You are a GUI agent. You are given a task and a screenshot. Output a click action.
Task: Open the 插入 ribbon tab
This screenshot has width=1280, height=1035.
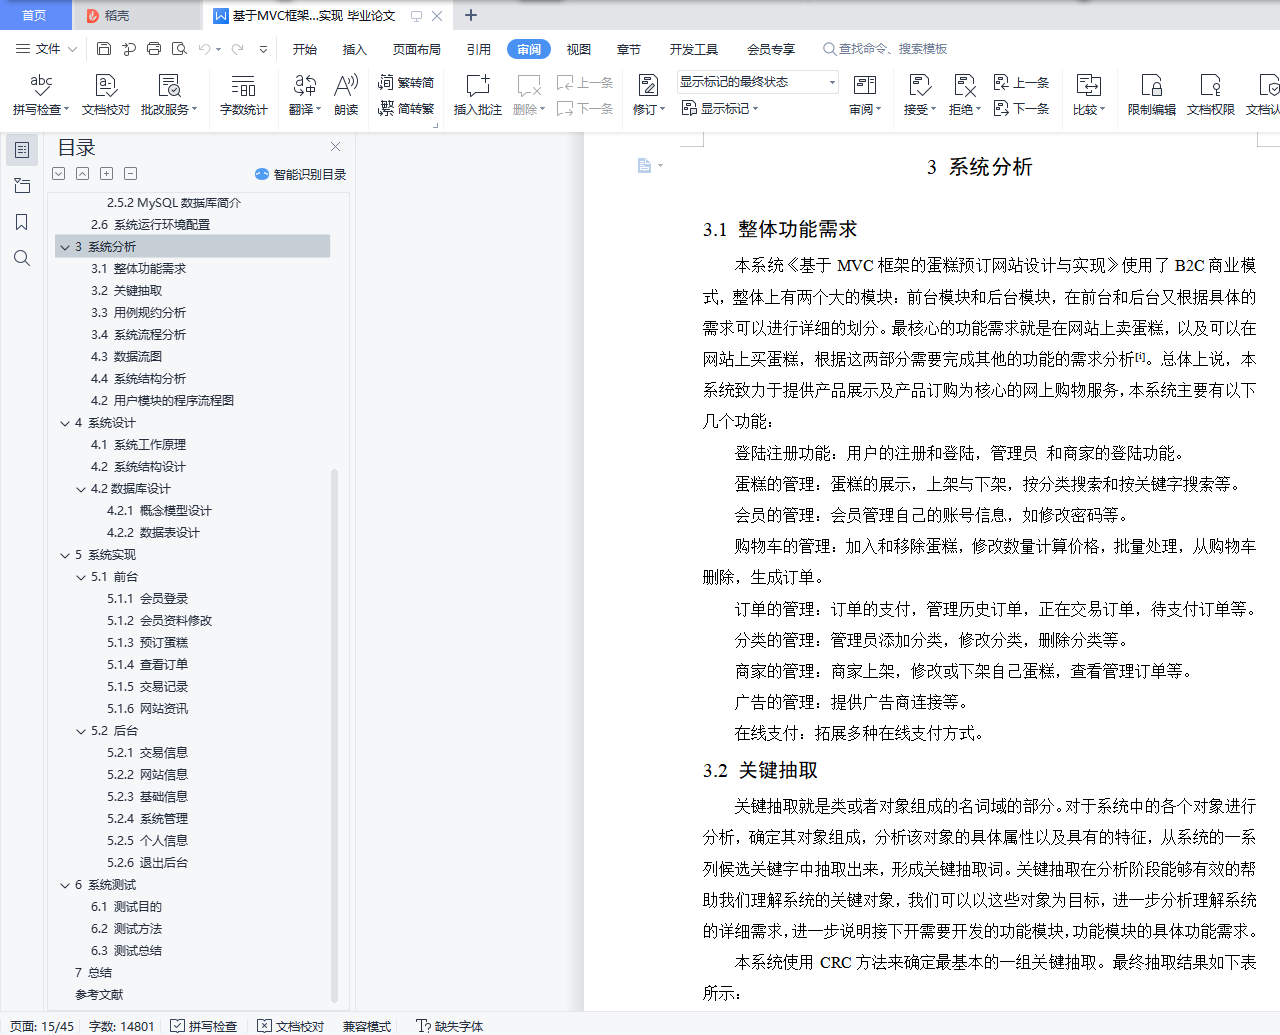tap(355, 49)
